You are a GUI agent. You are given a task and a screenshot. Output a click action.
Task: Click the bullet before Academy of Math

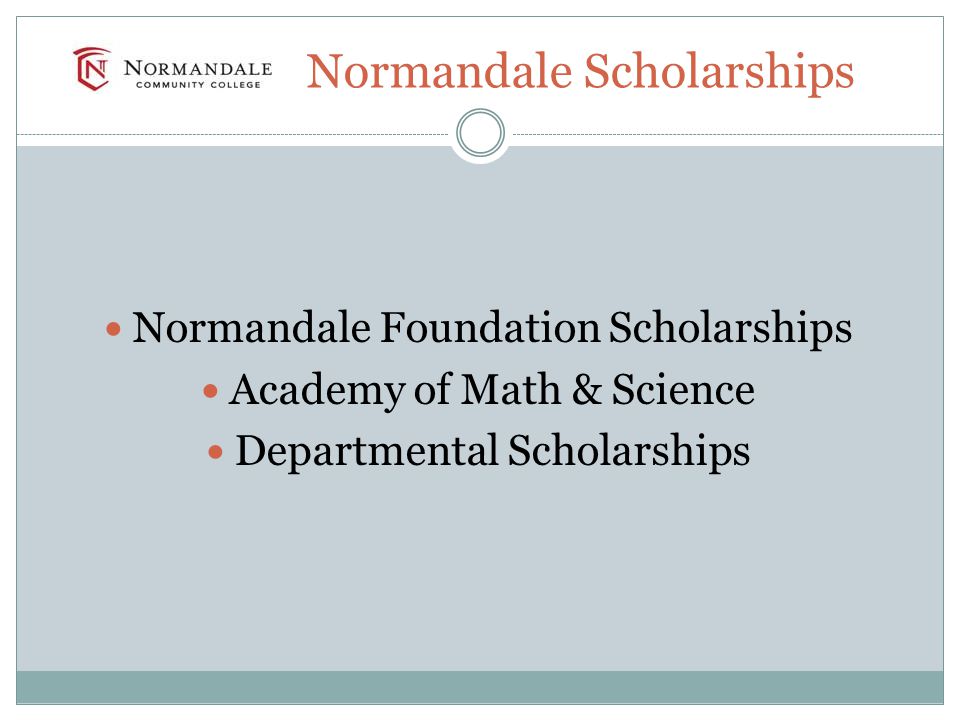pyautogui.click(x=210, y=391)
